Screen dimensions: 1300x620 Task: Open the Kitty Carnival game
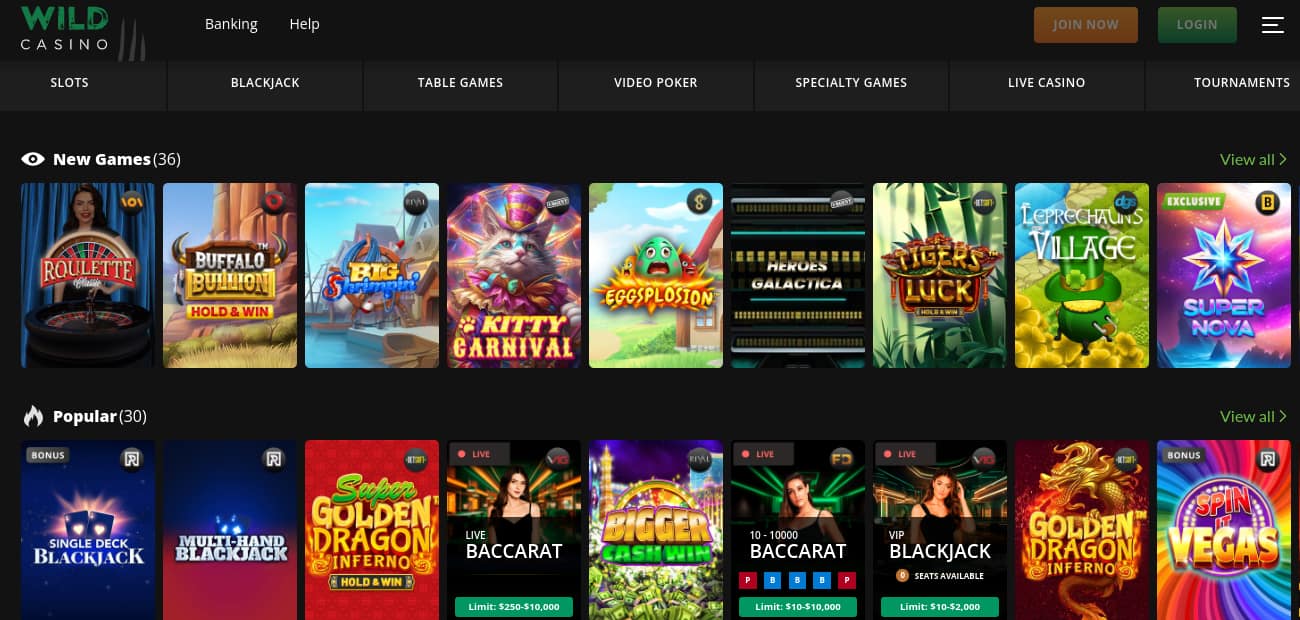(x=514, y=275)
